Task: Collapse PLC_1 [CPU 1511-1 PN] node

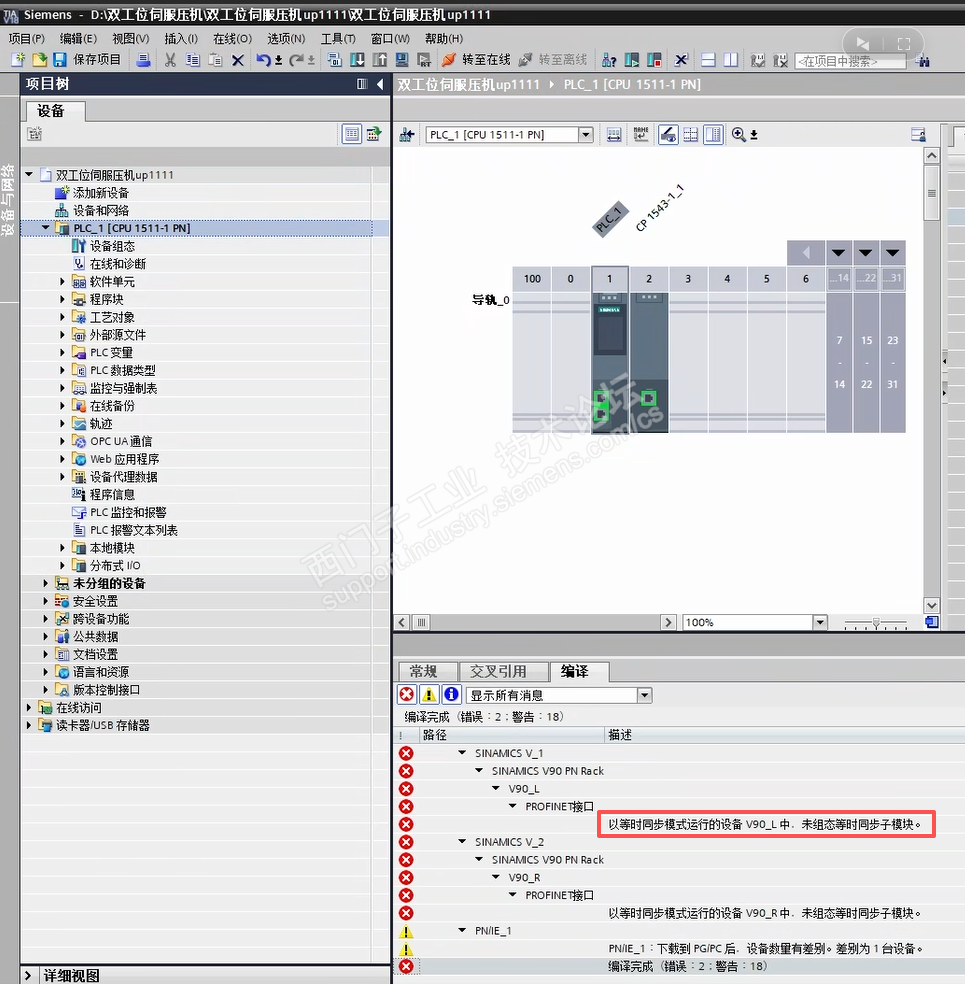Action: [46, 228]
